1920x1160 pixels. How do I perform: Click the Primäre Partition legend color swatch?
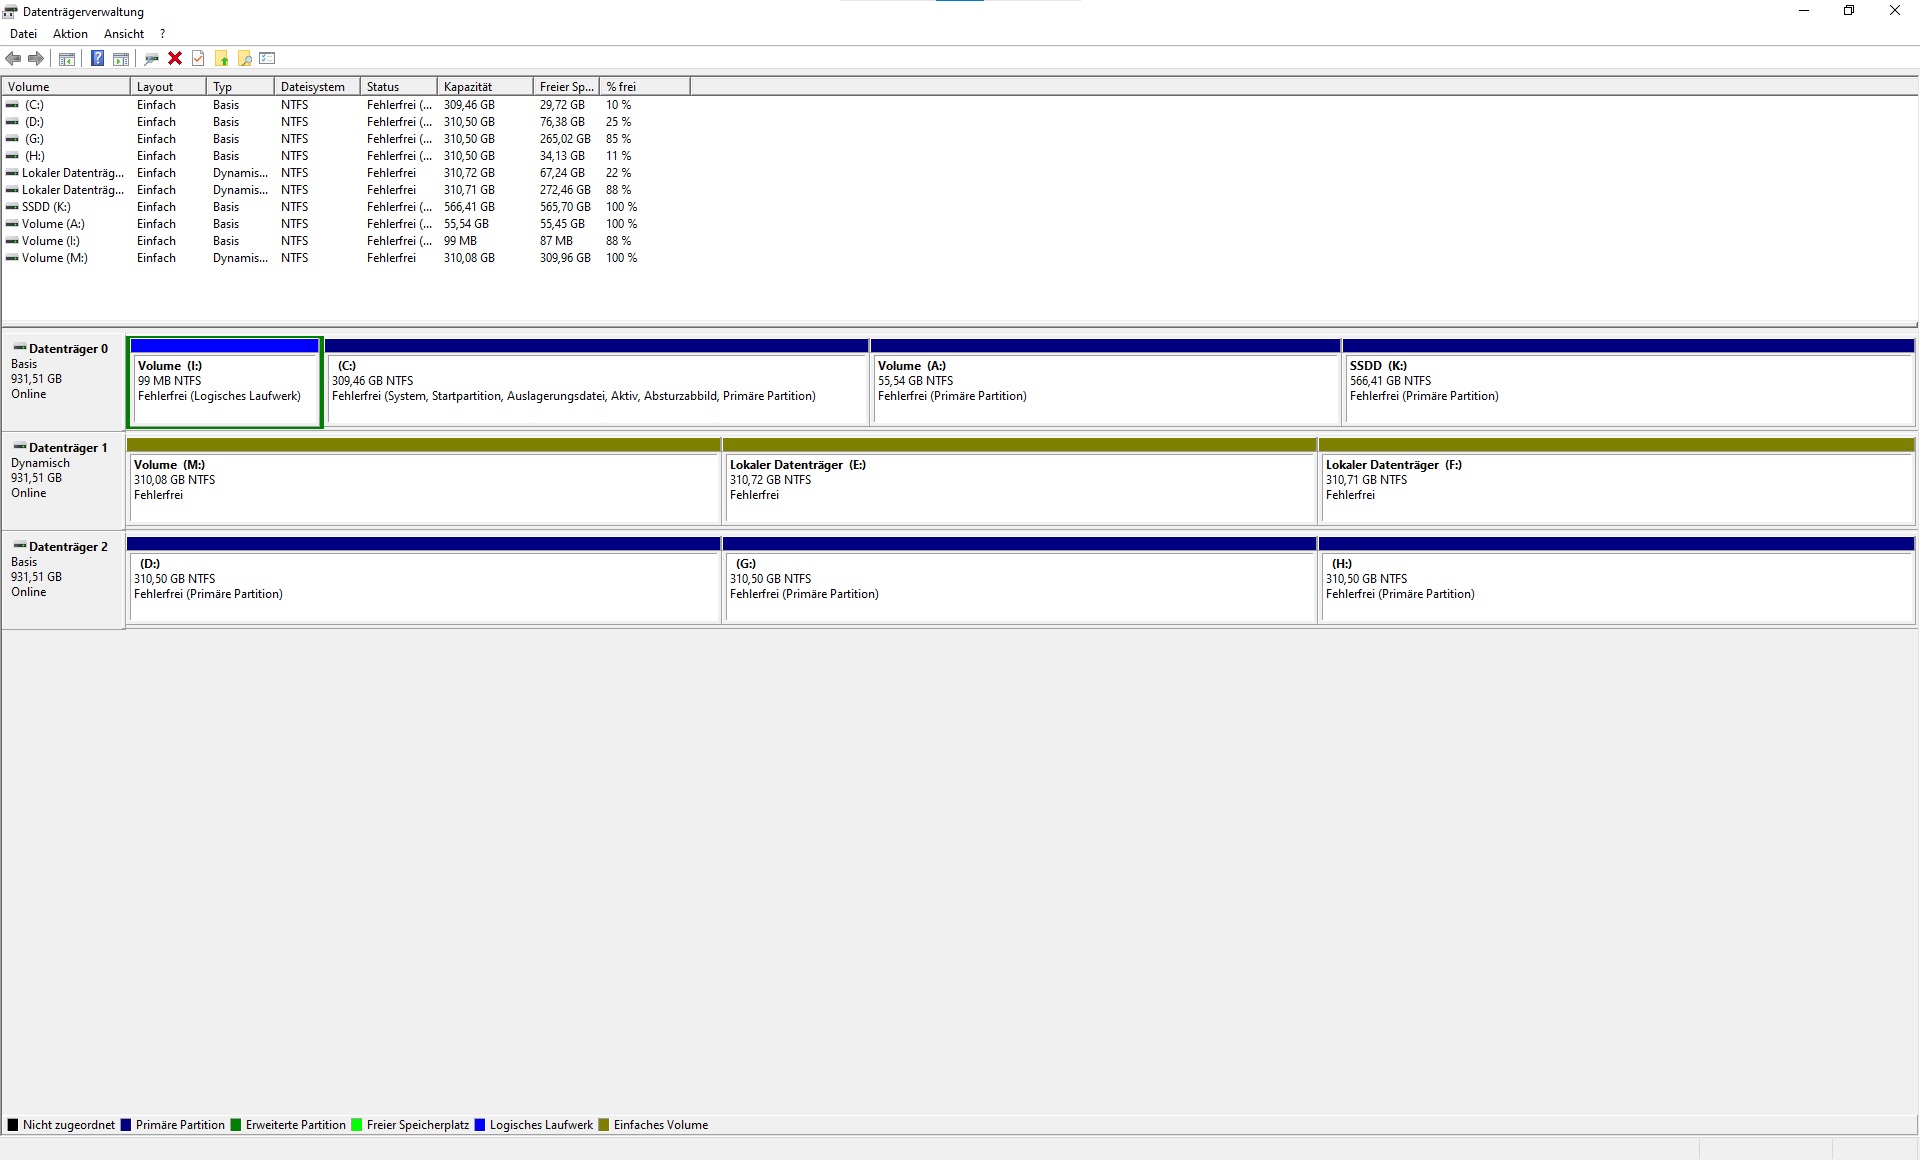pyautogui.click(x=126, y=1125)
